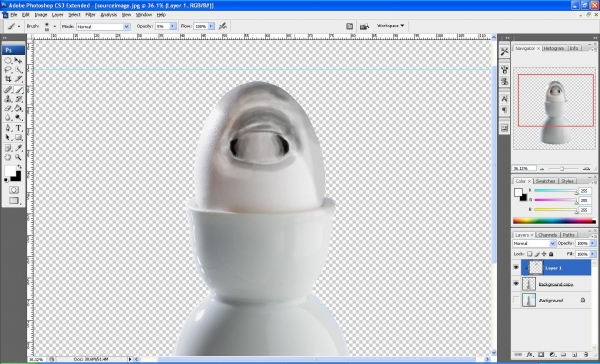Select the Brush tool in toolbox
600x364 pixels.
tap(18, 90)
